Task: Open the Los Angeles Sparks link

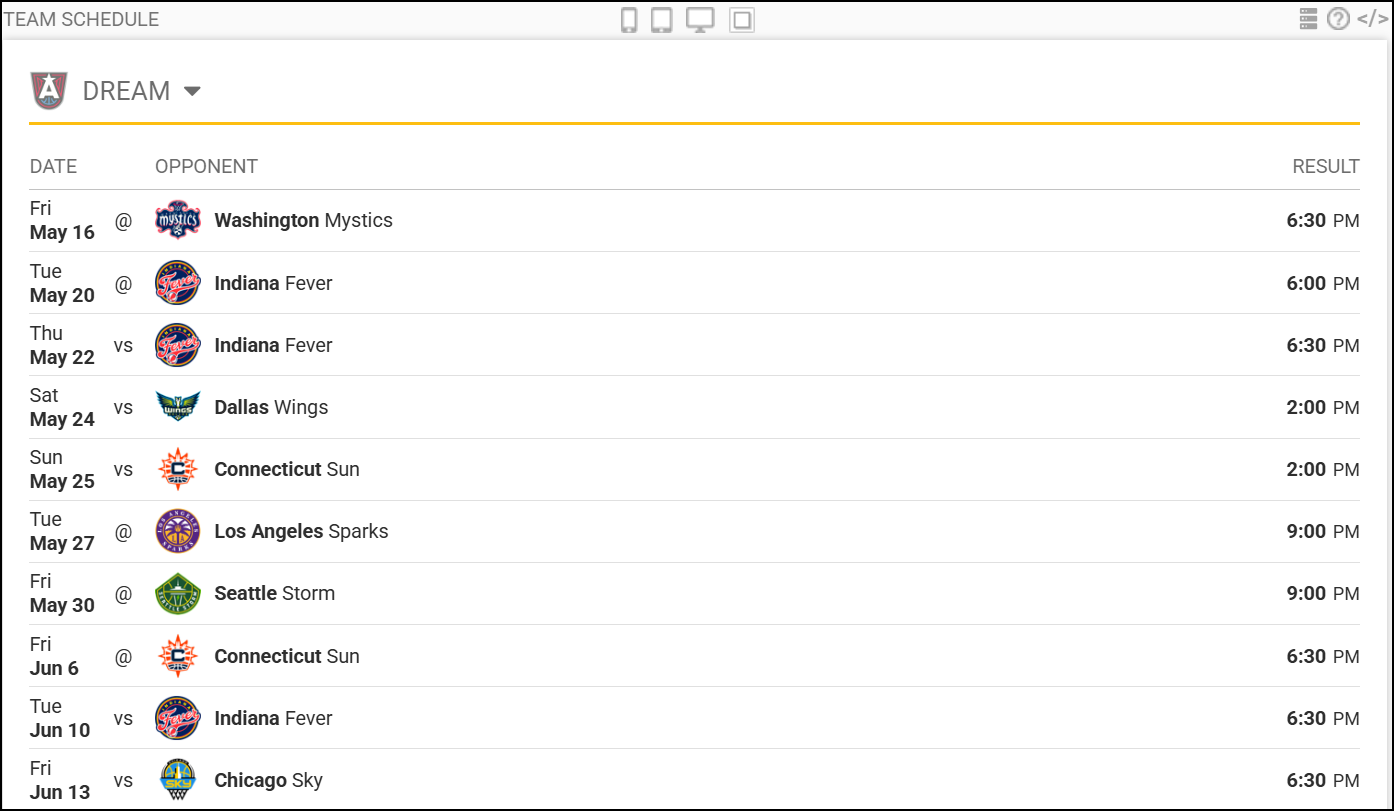Action: 301,531
